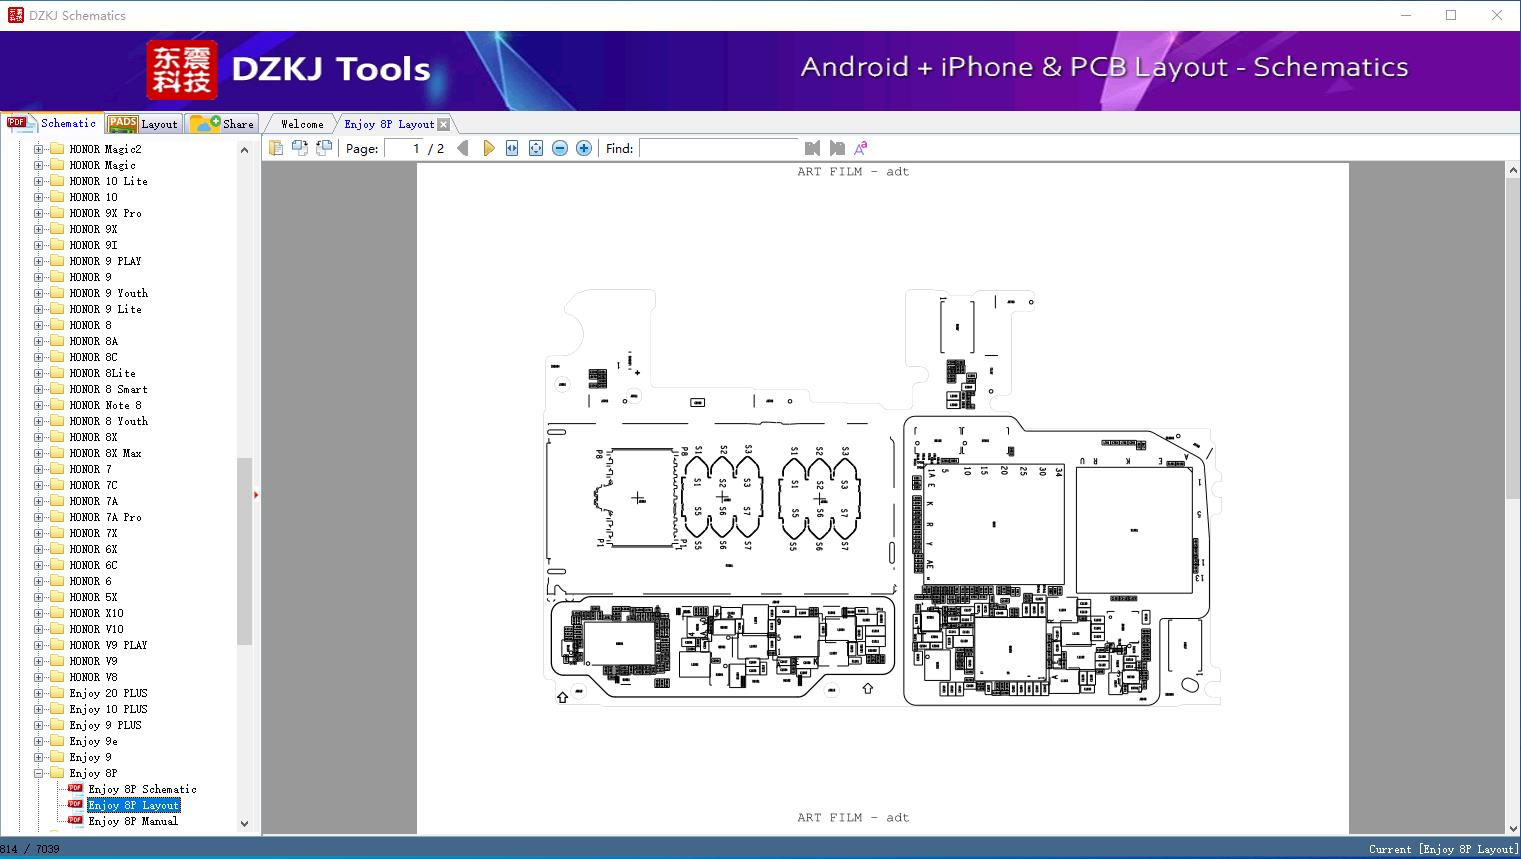The height and width of the screenshot is (859, 1521).
Task: Select the HONOR V10 folder
Action: [x=96, y=629]
